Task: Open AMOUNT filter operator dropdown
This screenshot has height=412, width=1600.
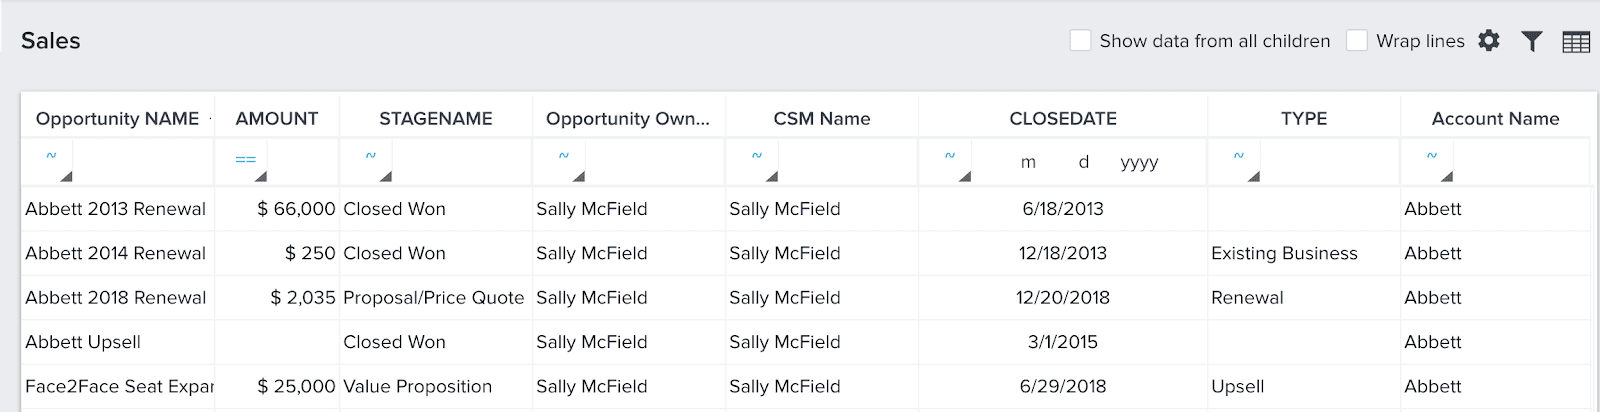Action: 248,163
